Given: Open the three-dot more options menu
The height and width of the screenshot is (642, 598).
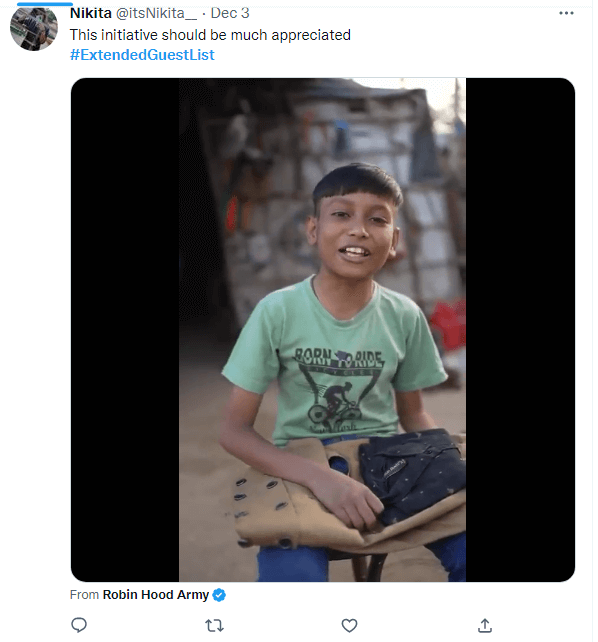Looking at the screenshot, I should [x=566, y=13].
